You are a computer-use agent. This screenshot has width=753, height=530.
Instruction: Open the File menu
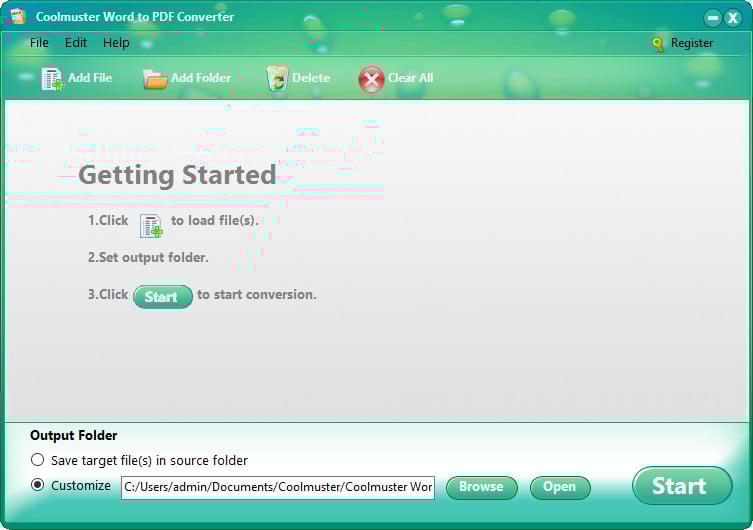click(x=39, y=43)
